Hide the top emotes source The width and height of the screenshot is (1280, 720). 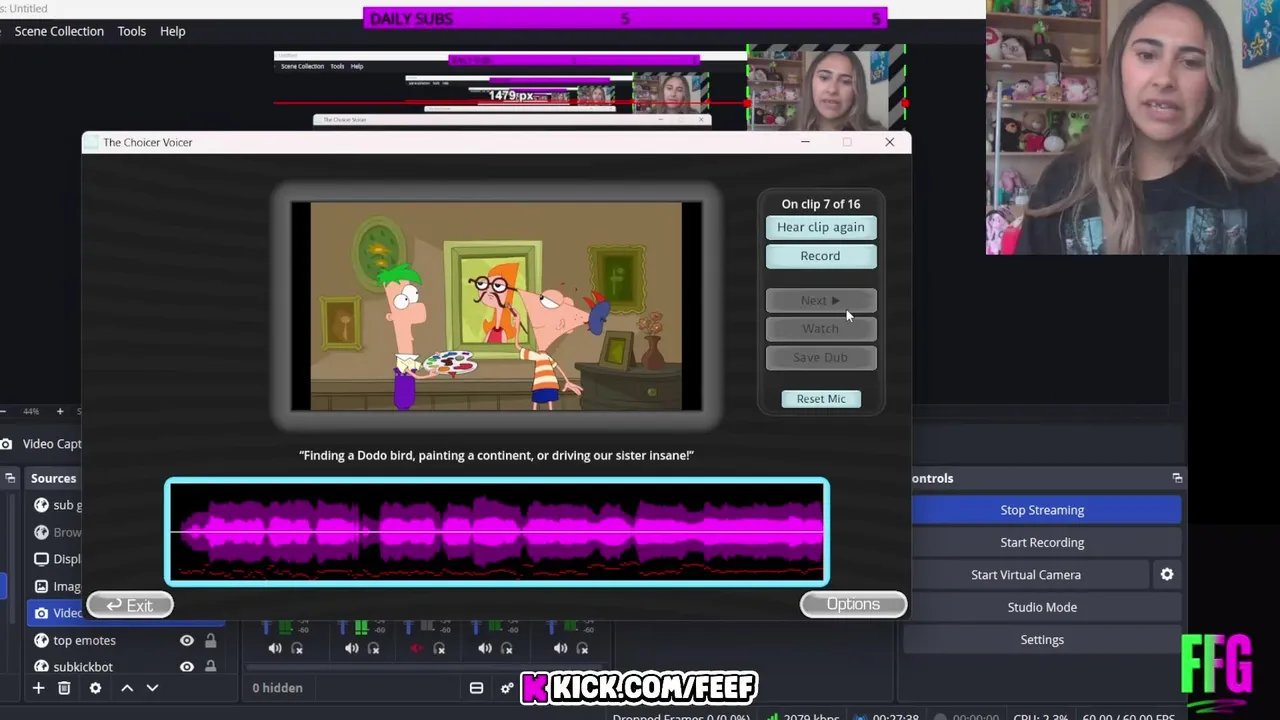pyautogui.click(x=186, y=640)
